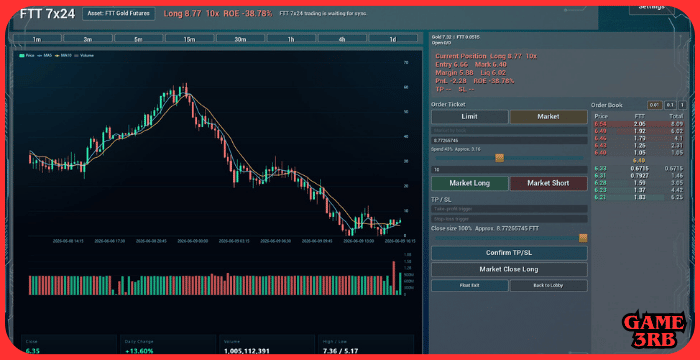Viewport: 700px width, 360px height.
Task: Switch chart to 5m timeframe
Action: point(138,39)
